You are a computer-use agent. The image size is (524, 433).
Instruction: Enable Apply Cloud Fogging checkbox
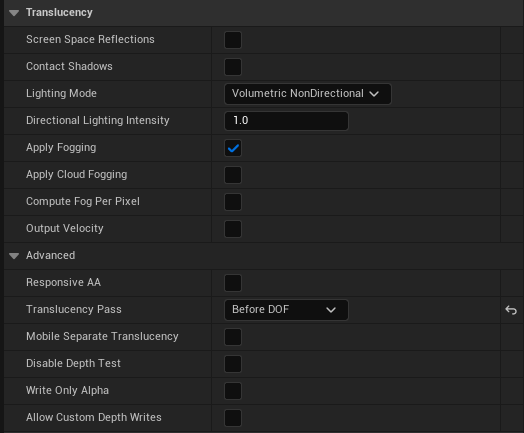[233, 175]
